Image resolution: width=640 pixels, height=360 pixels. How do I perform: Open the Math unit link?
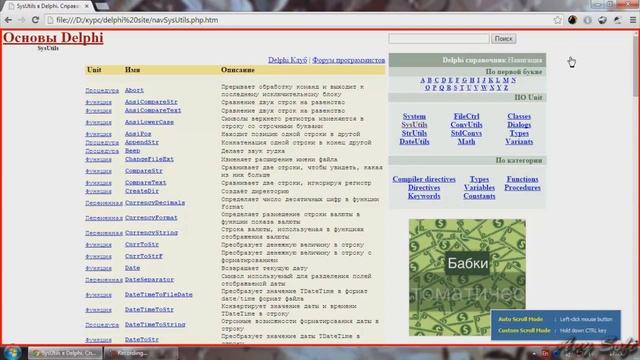coord(467,142)
